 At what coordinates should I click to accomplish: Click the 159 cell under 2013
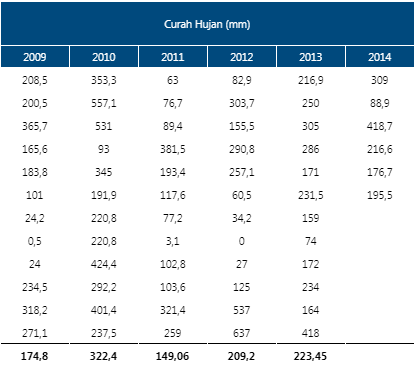tap(311, 218)
